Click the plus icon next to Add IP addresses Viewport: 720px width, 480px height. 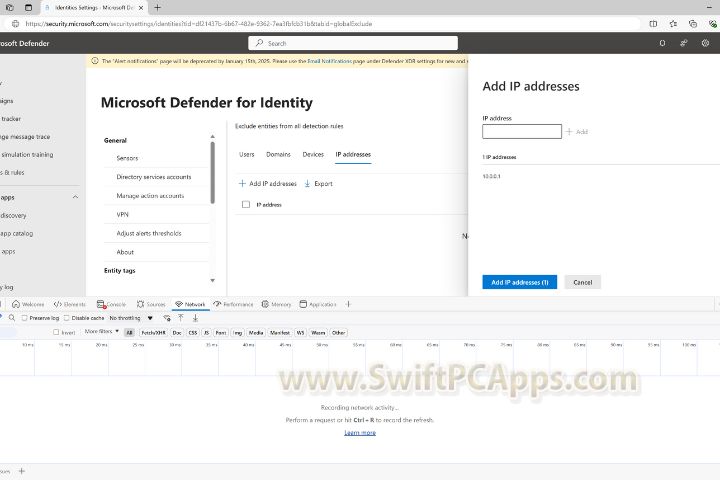242,183
